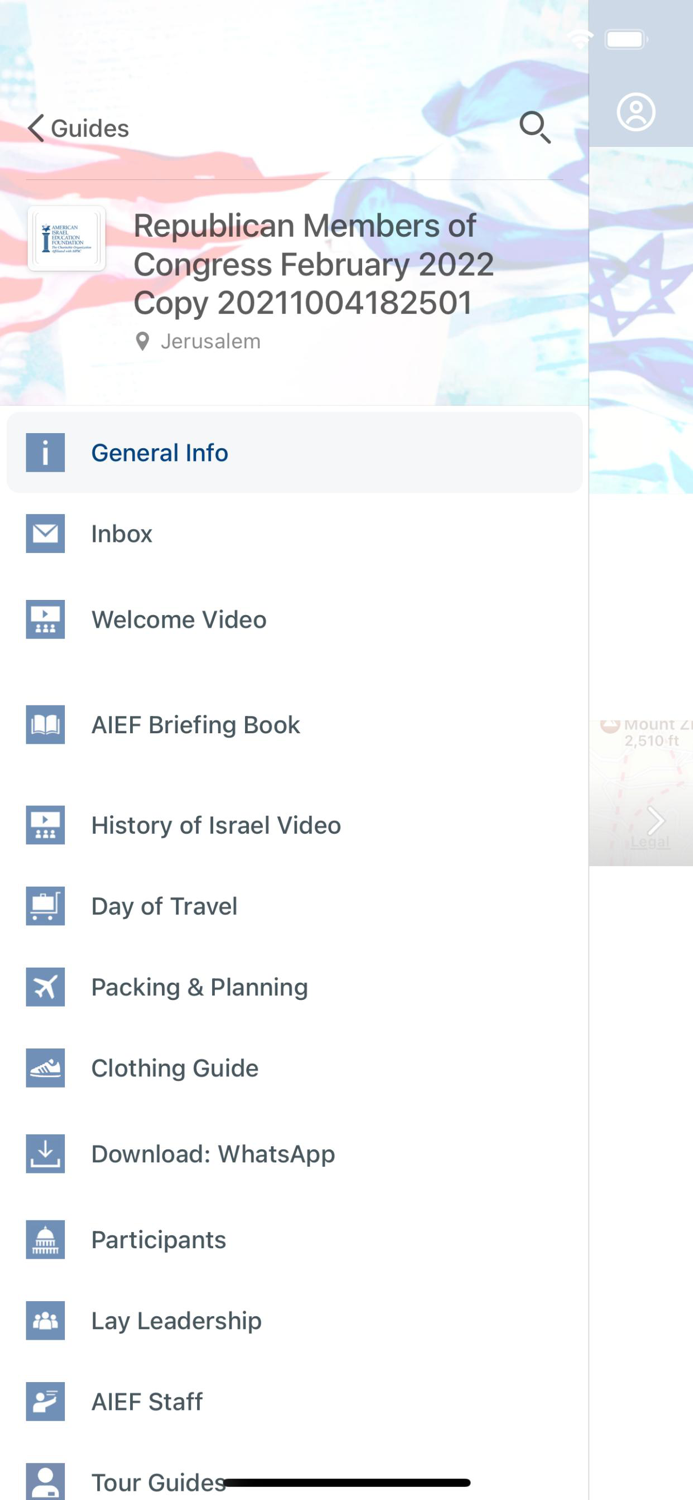Expand the map panel with the right chevron
The width and height of the screenshot is (693, 1500).
click(x=656, y=820)
